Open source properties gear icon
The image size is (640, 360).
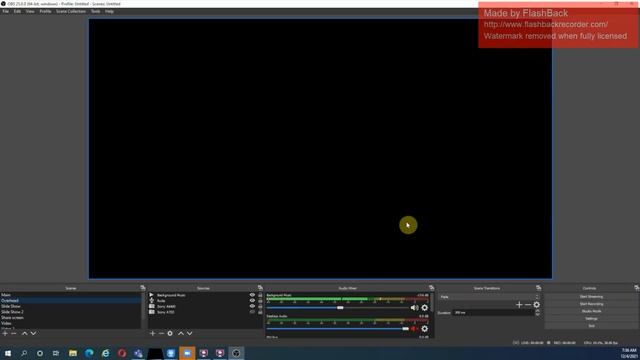[170, 333]
